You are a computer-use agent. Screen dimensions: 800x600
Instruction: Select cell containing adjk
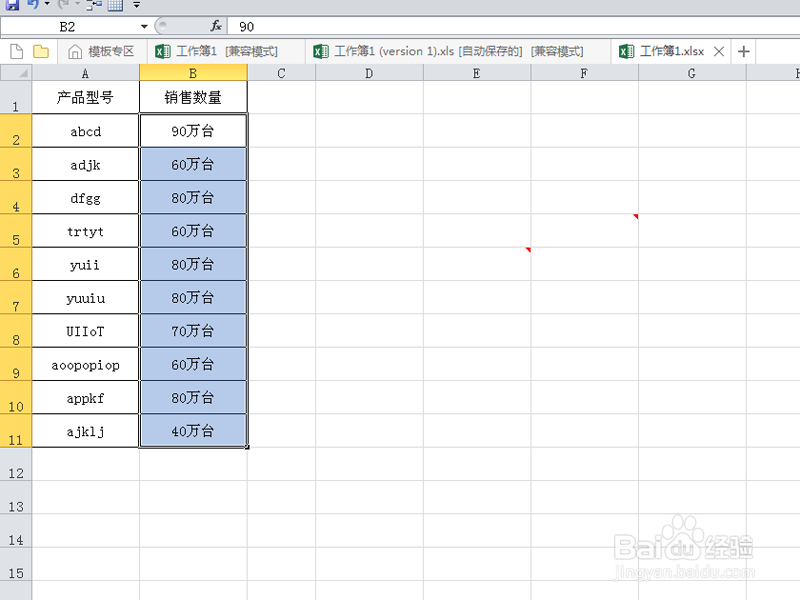coord(85,164)
